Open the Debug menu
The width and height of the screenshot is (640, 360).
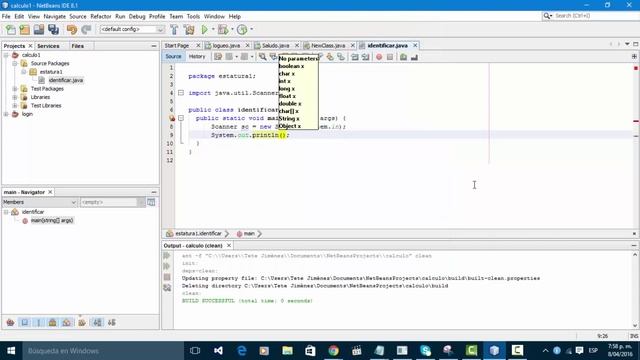point(137,16)
